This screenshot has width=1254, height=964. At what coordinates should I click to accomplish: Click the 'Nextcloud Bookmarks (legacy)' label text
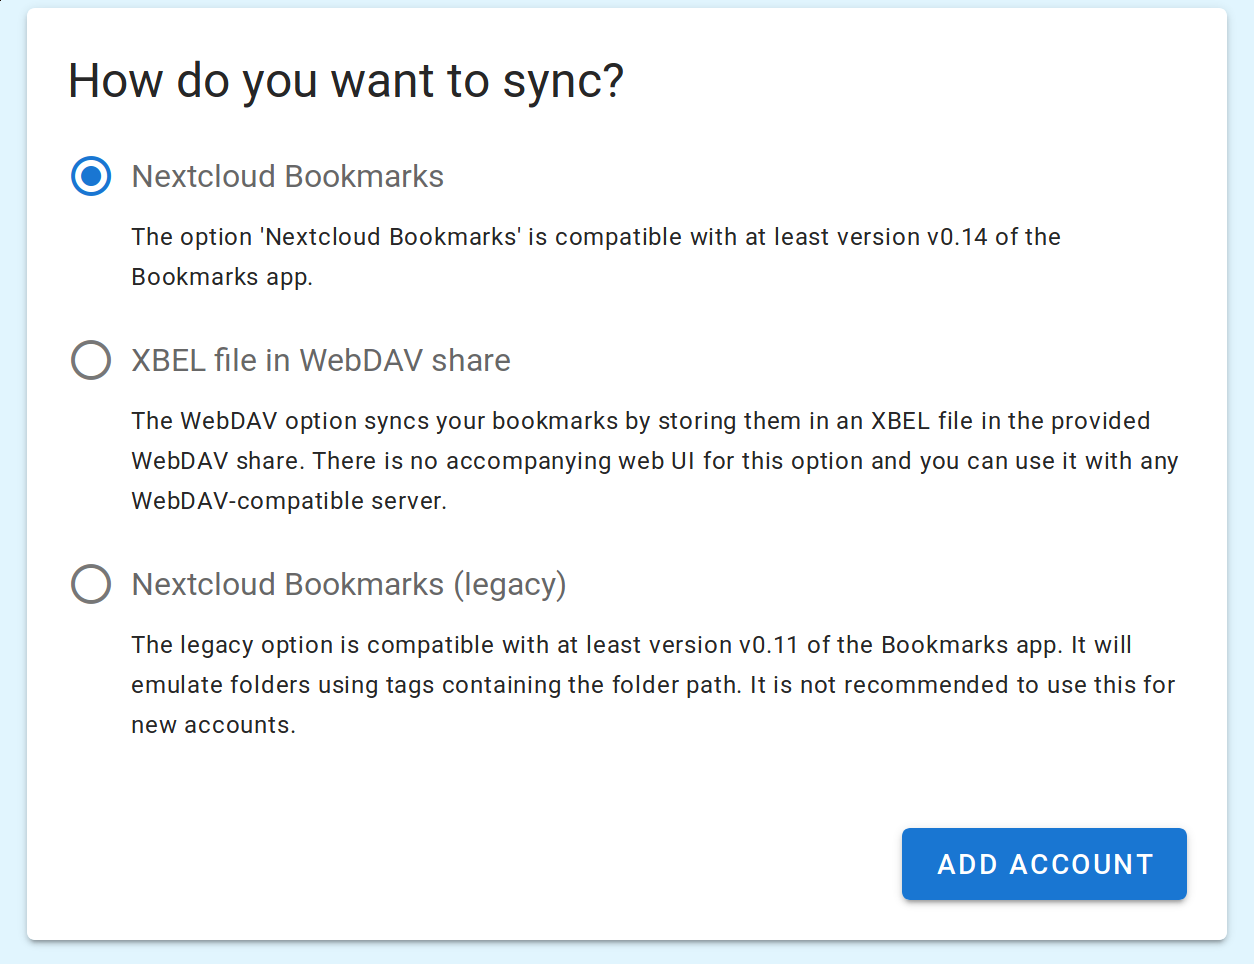pyautogui.click(x=348, y=584)
